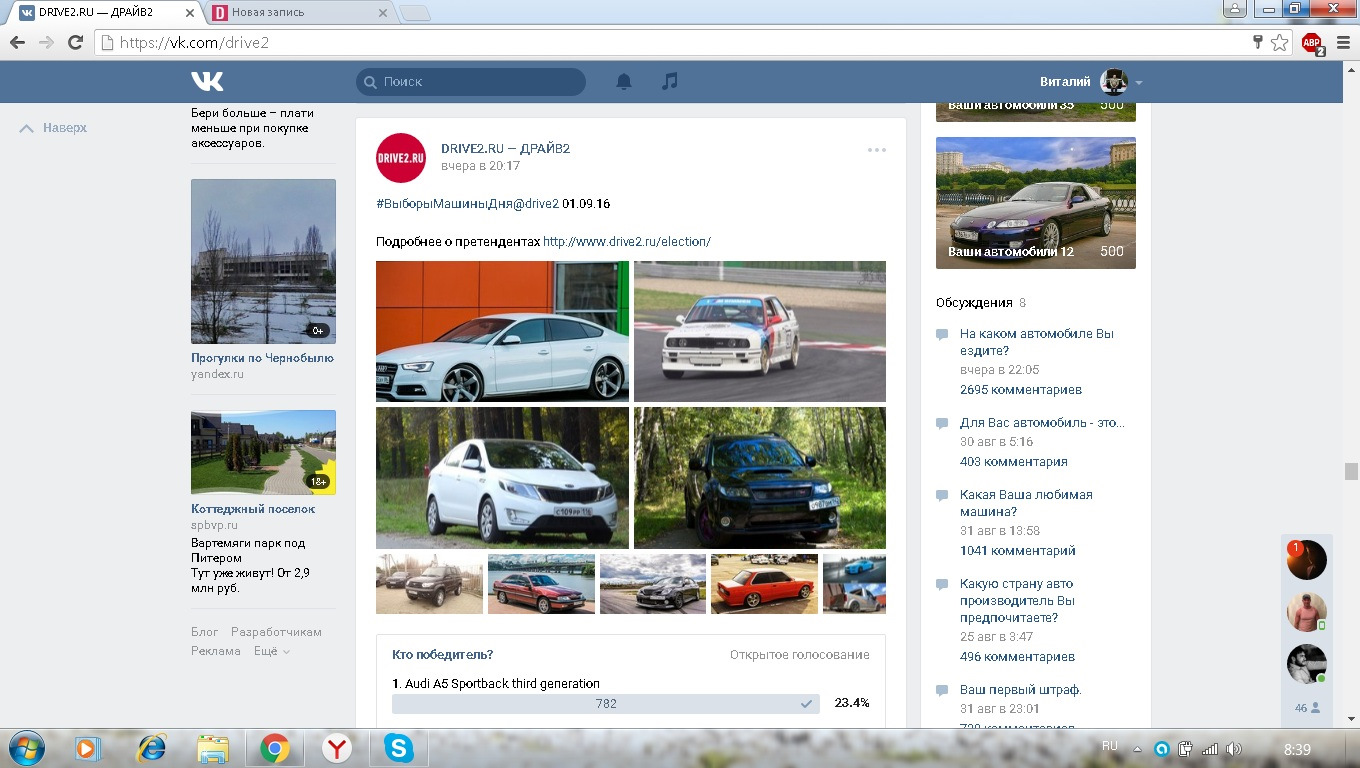Open topic Для Вас автомобиль - это...
Viewport: 1360px width, 768px height.
pyautogui.click(x=1042, y=423)
